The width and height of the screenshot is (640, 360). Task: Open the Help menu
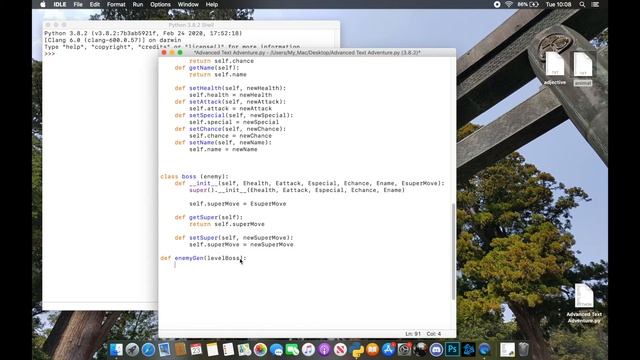click(211, 4)
